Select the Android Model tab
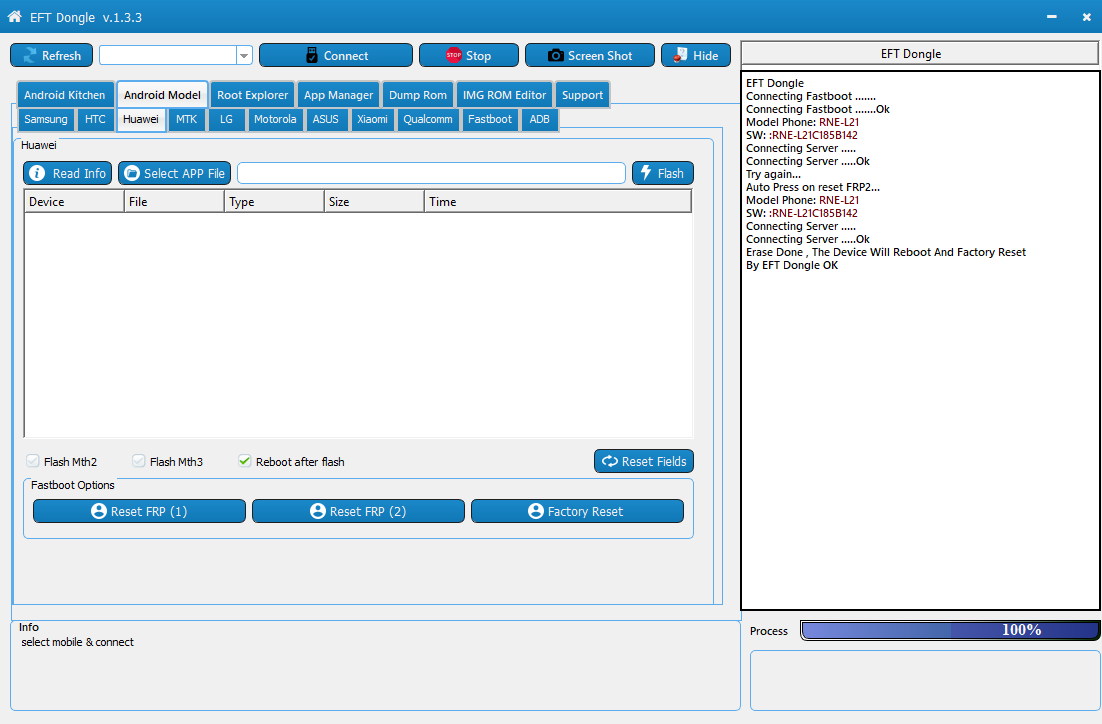Image resolution: width=1102 pixels, height=724 pixels. (162, 95)
